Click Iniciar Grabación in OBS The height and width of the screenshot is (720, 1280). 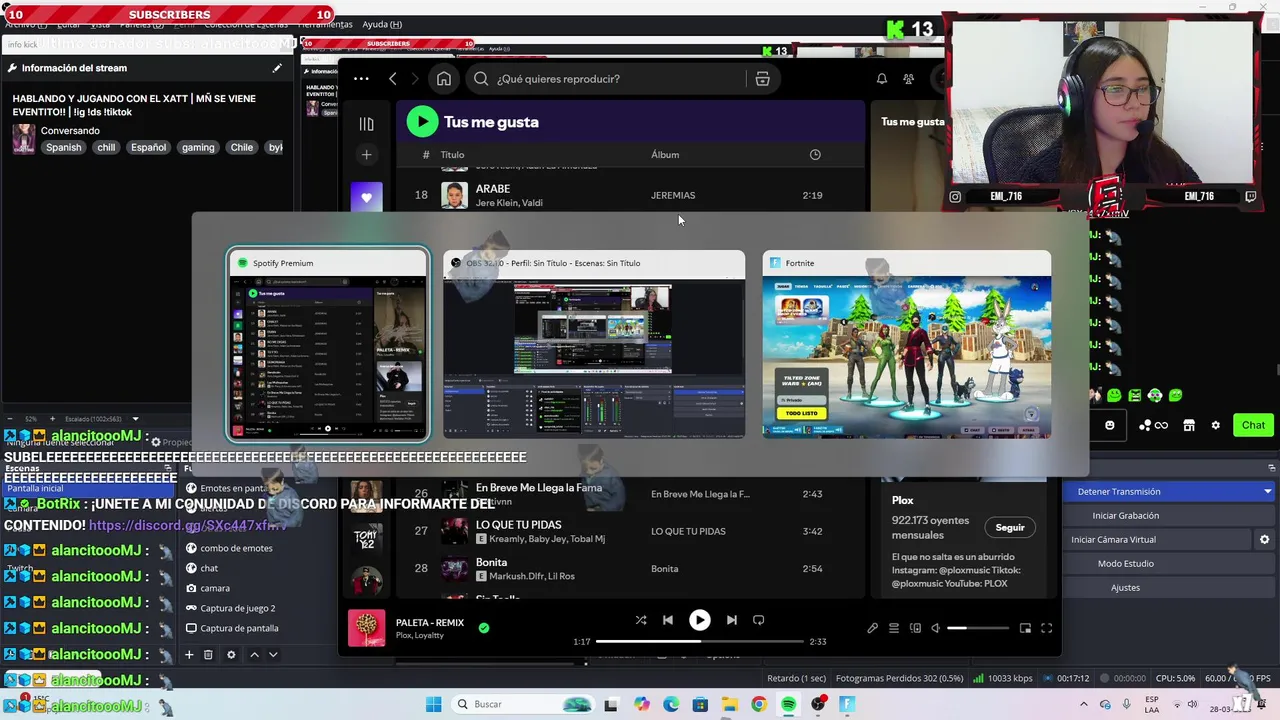1125,515
